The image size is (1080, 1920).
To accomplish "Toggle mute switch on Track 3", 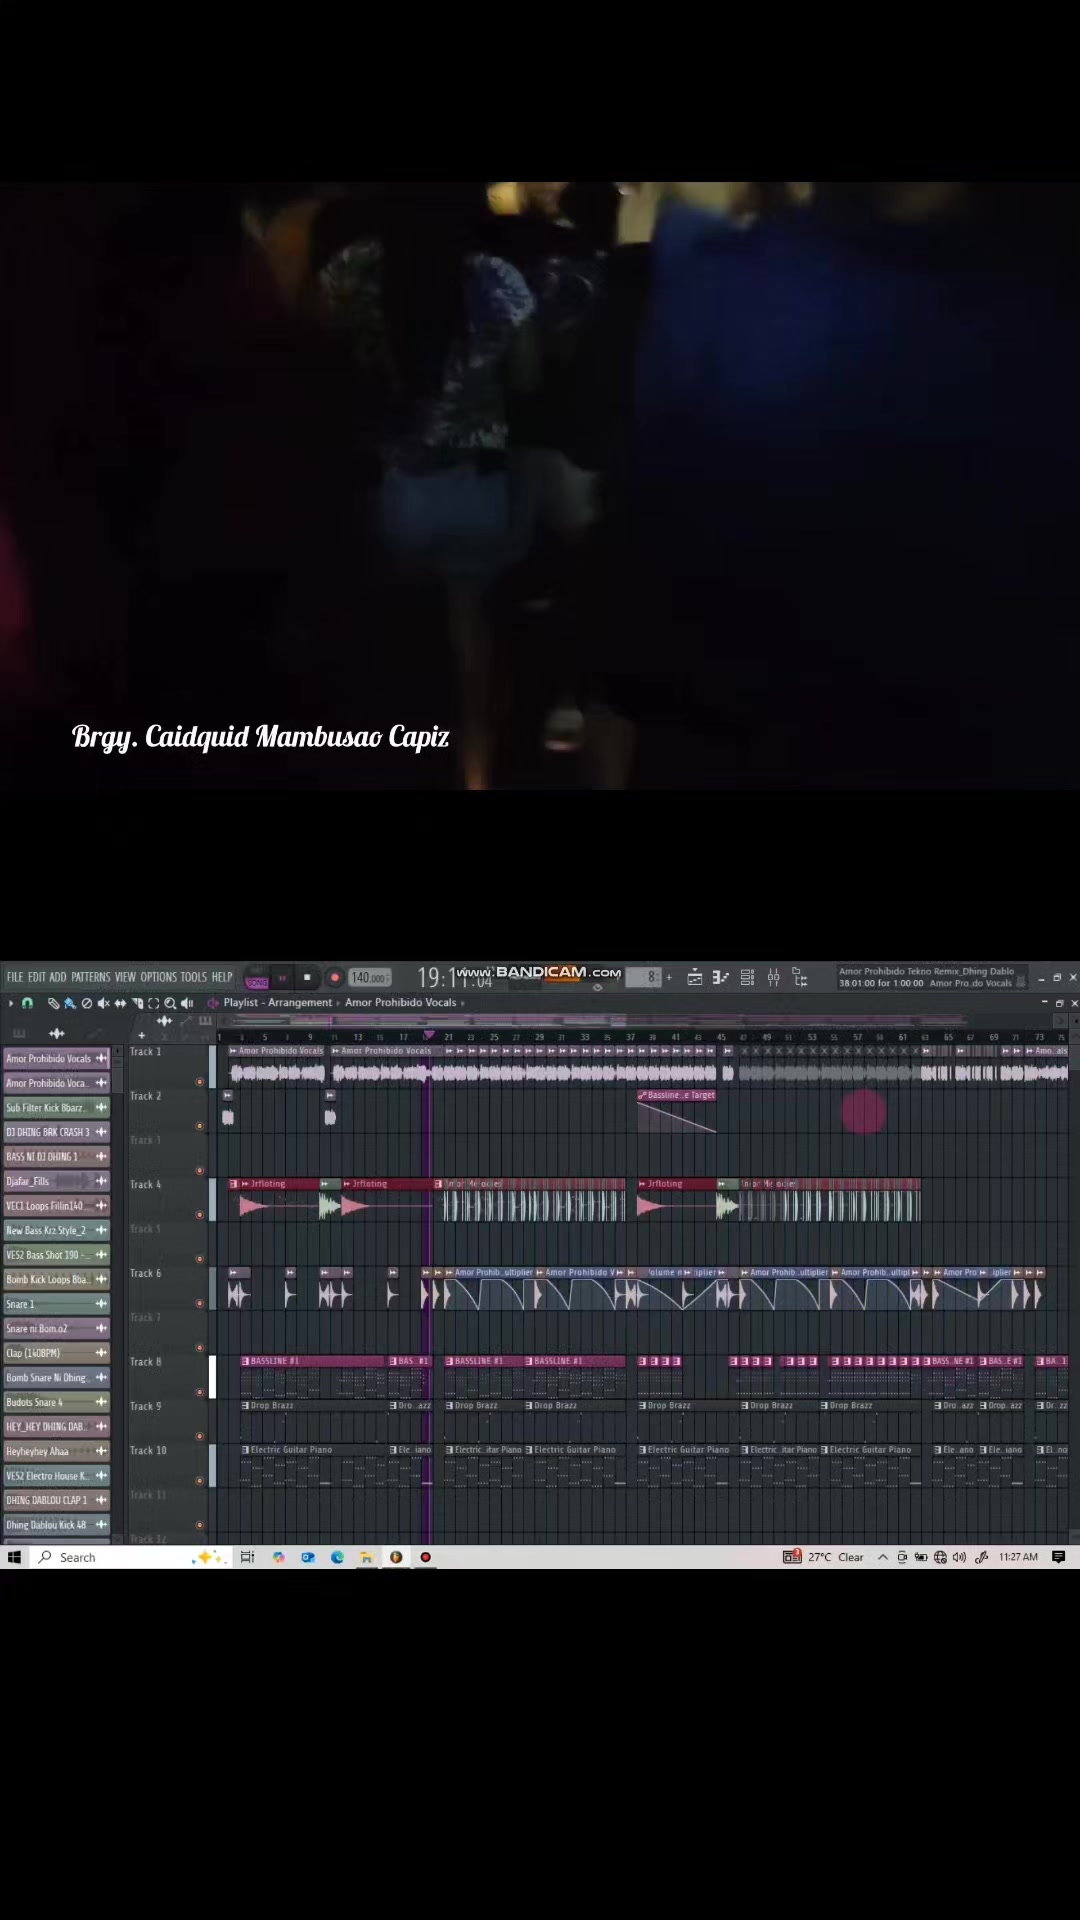I will 200,1170.
